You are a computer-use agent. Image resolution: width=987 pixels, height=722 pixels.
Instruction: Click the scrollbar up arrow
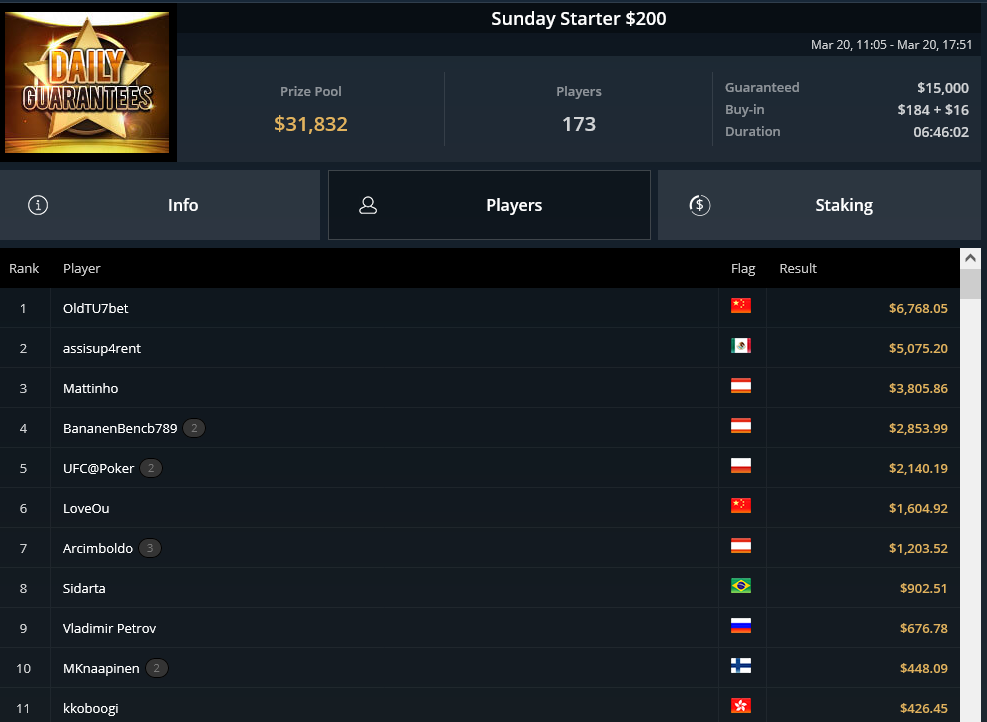[970, 258]
